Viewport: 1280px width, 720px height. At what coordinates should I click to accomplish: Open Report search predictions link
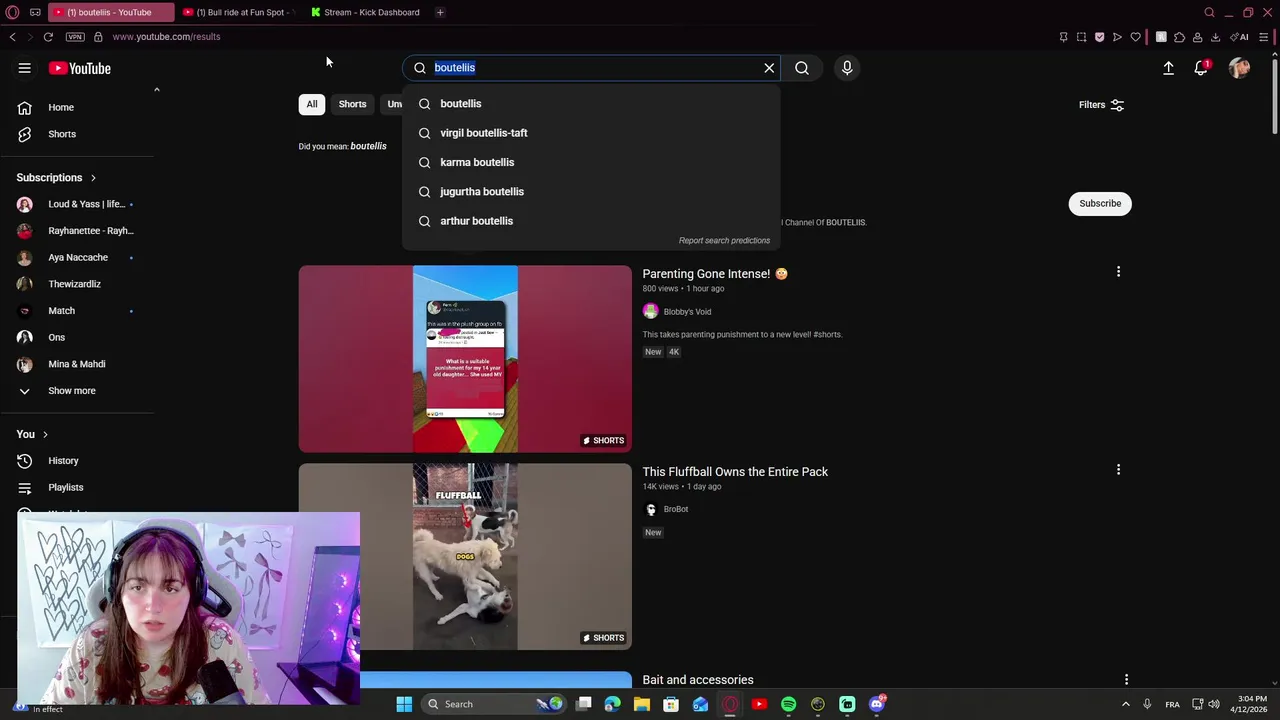coord(724,241)
